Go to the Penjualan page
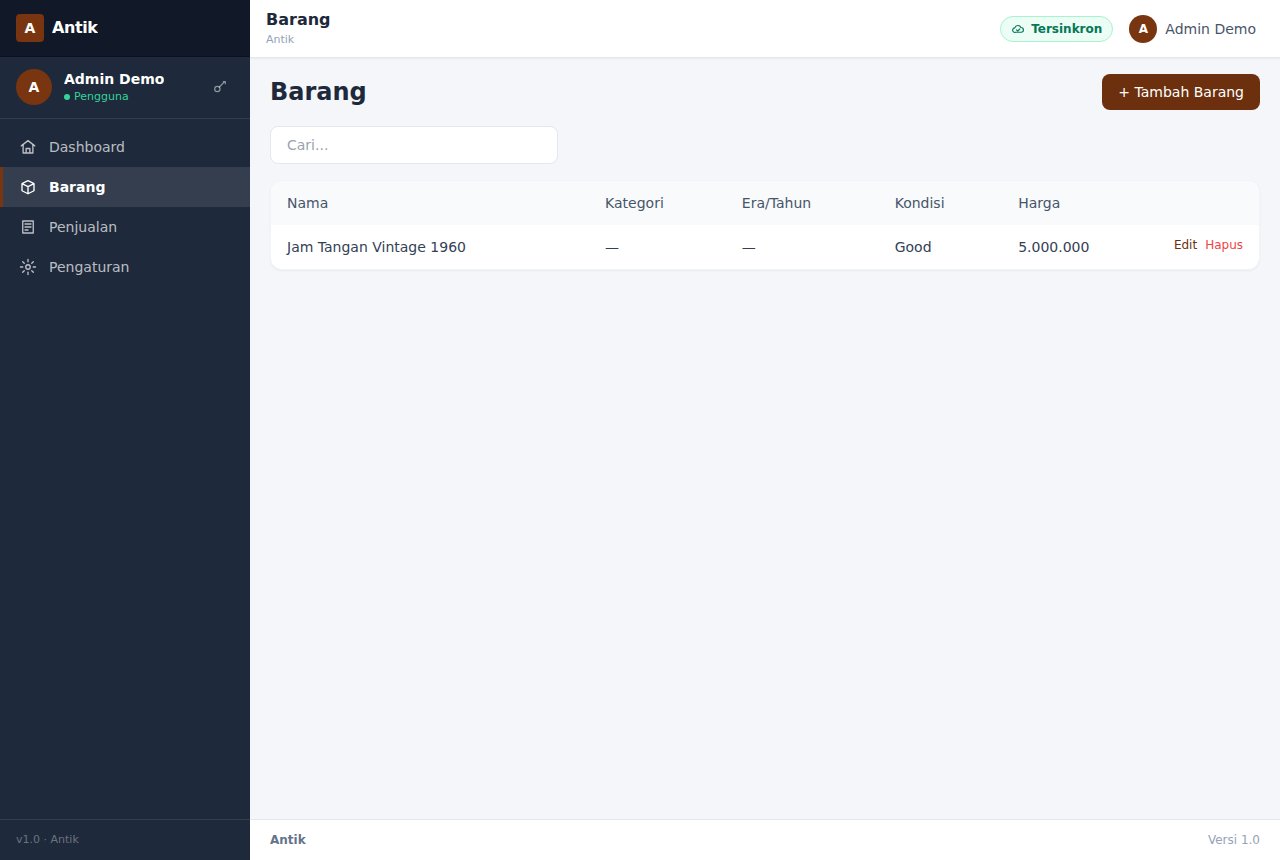 125,227
